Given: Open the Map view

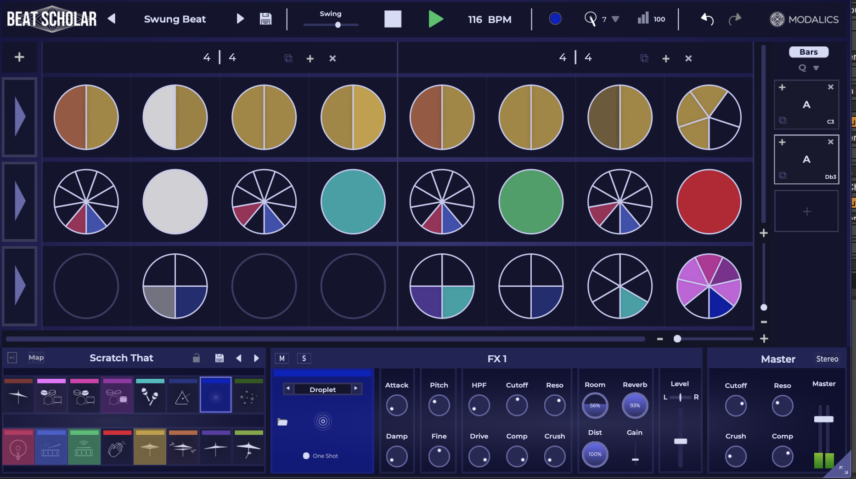Looking at the screenshot, I should (36, 358).
